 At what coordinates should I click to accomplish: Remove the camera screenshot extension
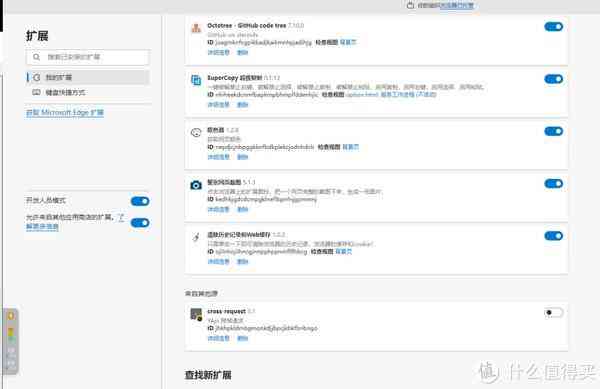point(243,209)
